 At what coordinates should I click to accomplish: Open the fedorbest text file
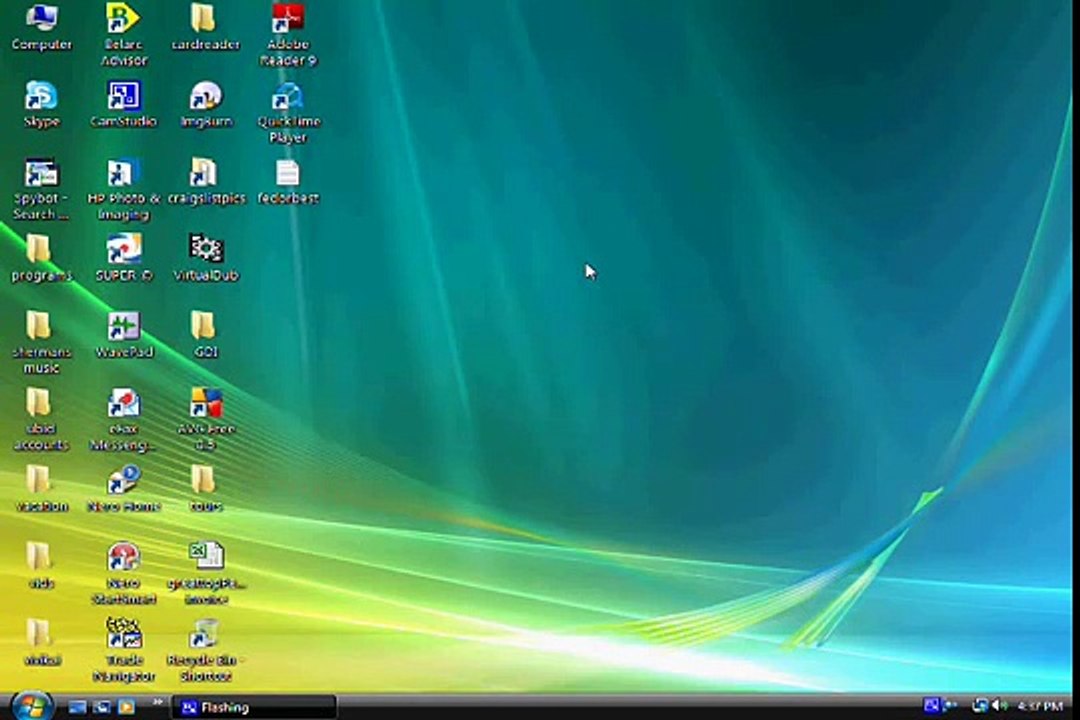click(288, 182)
